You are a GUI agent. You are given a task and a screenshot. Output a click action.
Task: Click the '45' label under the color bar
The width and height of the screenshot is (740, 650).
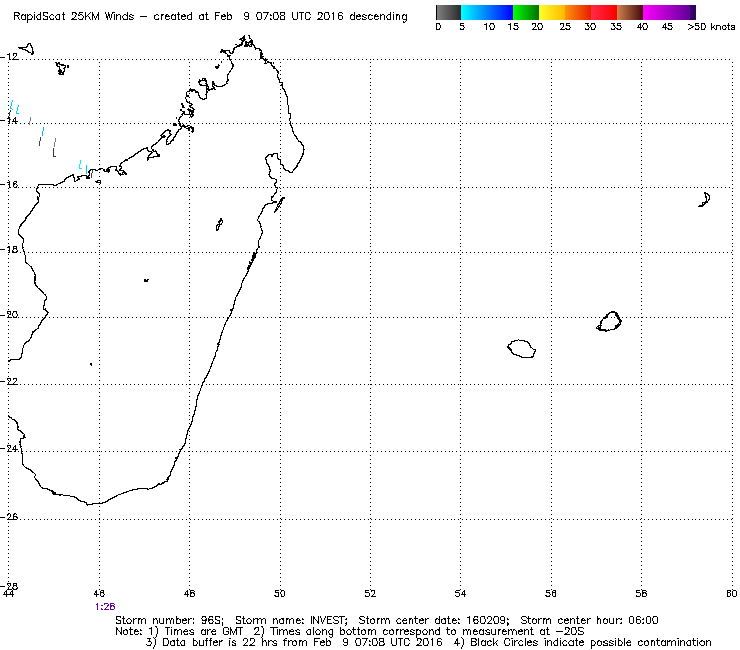(x=667, y=27)
